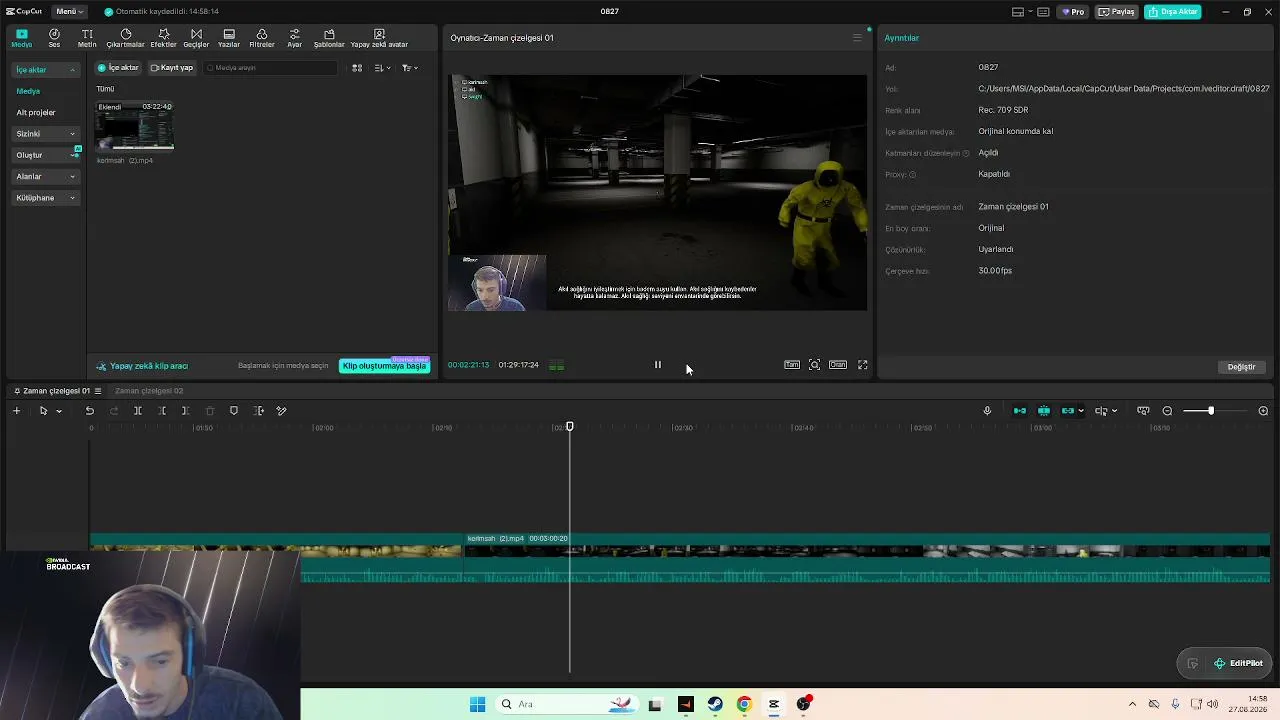
Task: Switch to Zaman çizelgesi 02 tab
Action: pyautogui.click(x=149, y=391)
